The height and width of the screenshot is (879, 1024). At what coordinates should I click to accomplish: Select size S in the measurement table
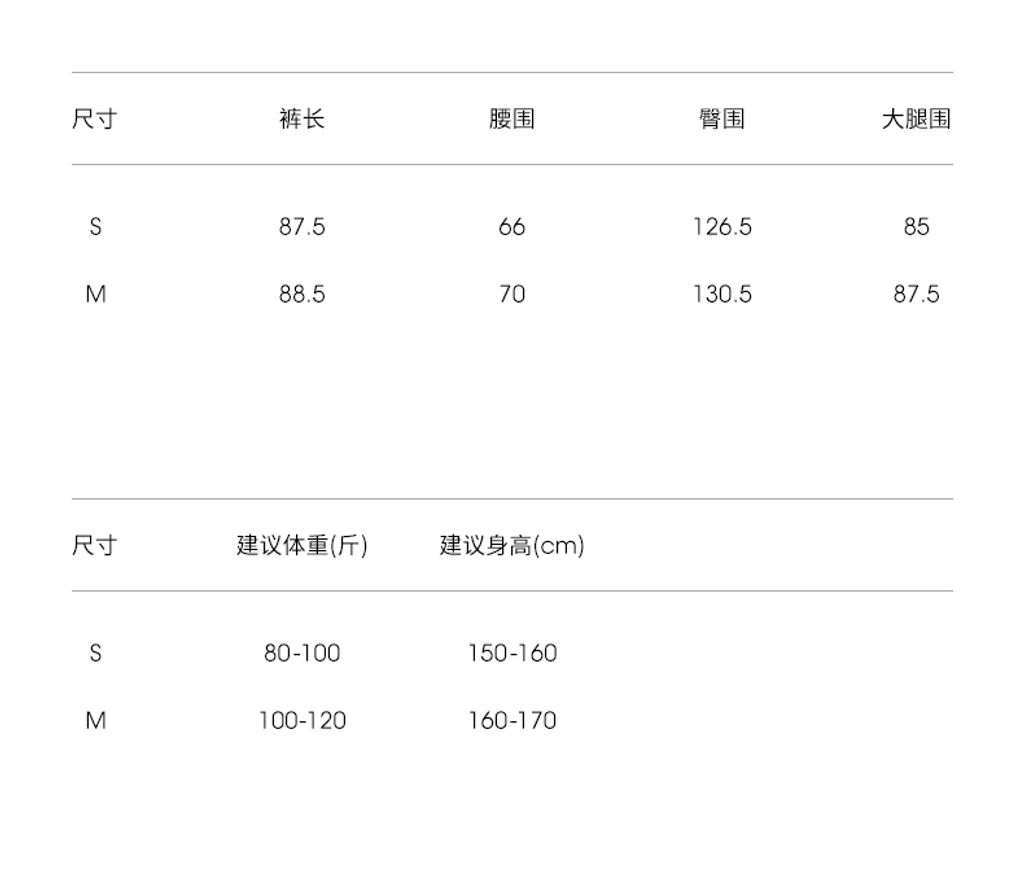click(x=95, y=227)
